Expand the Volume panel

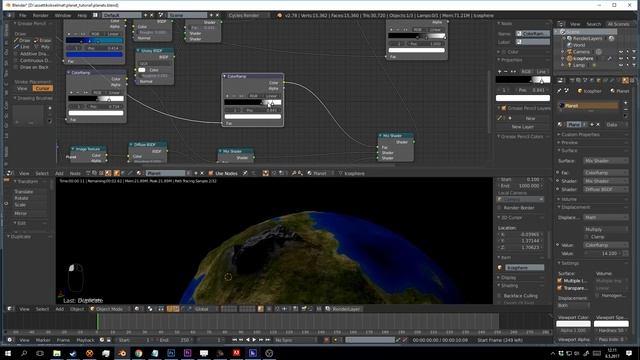568,199
